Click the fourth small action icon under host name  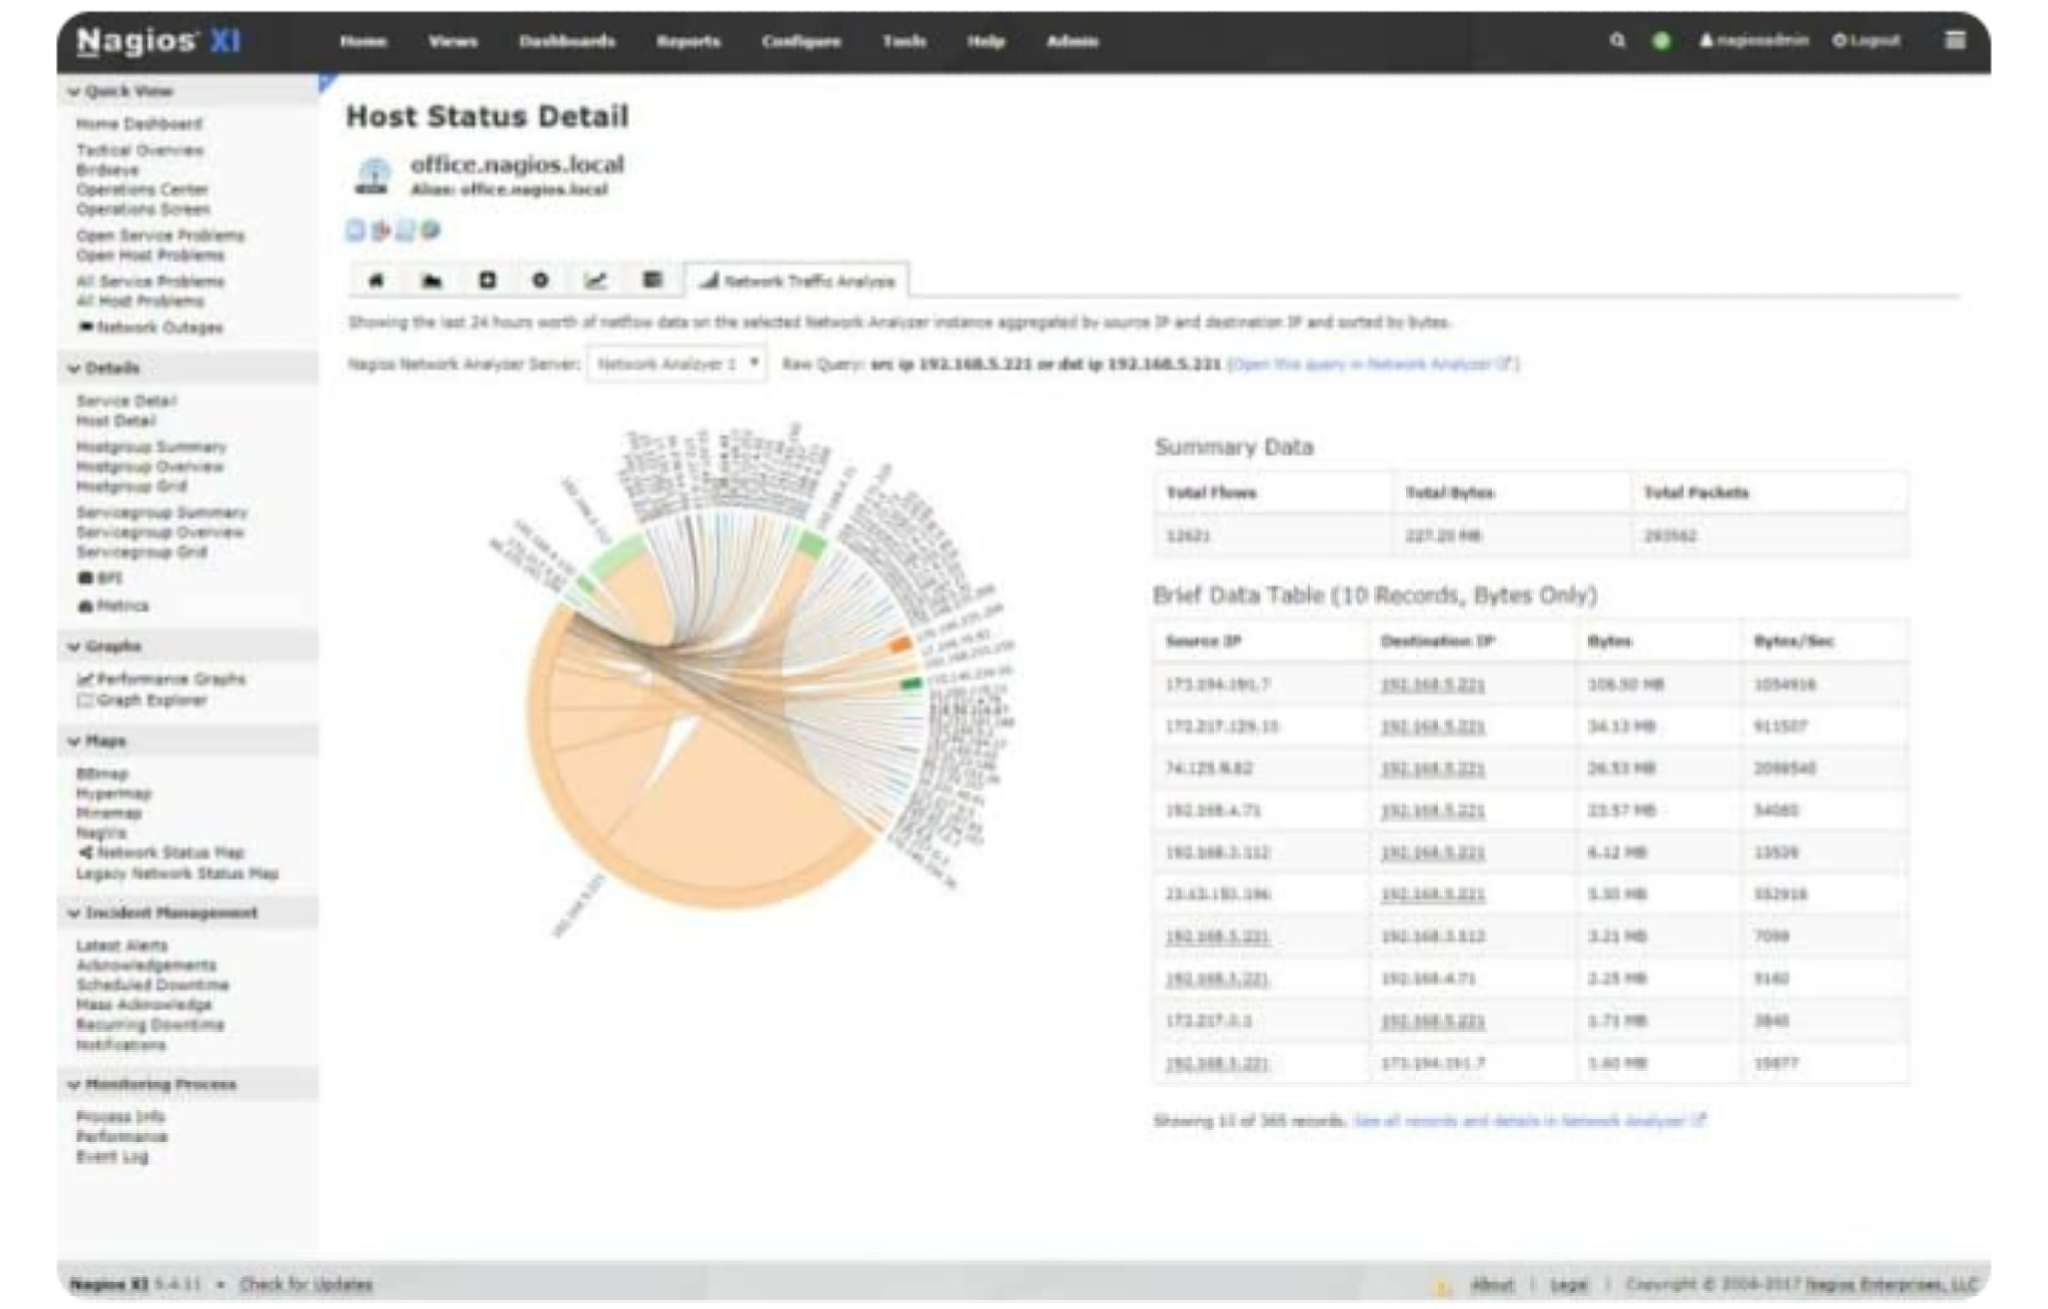pyautogui.click(x=430, y=231)
